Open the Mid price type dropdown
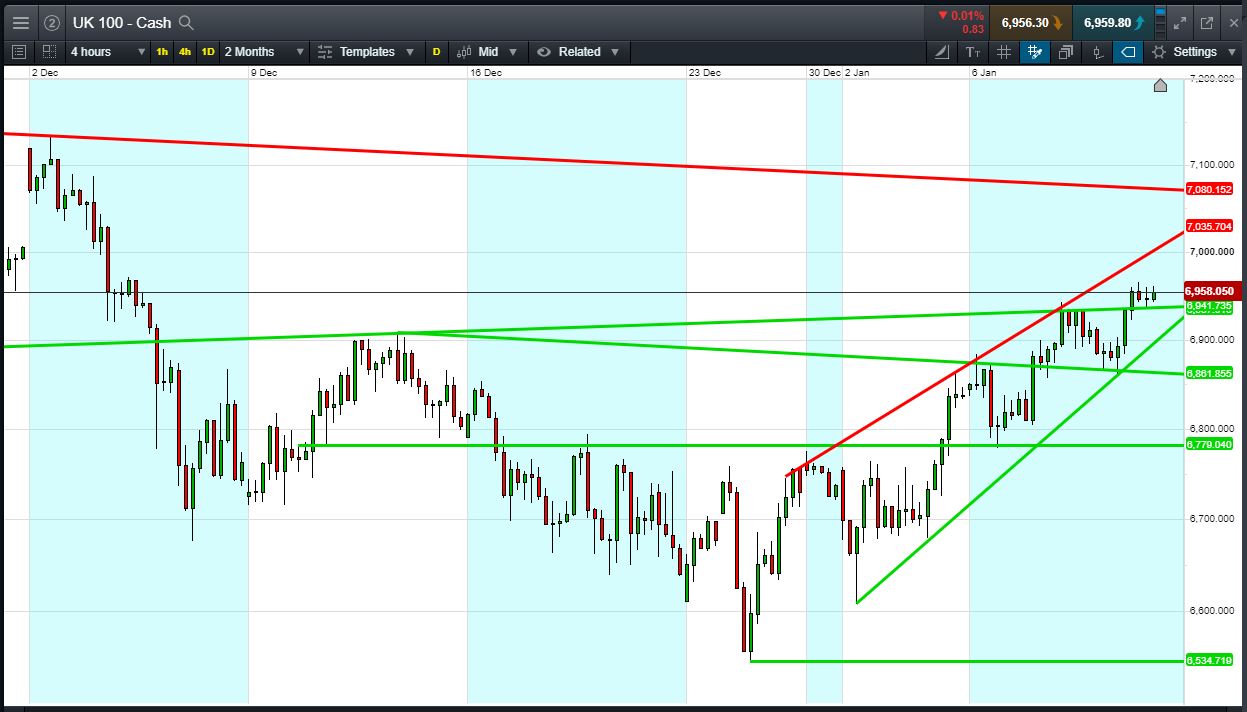This screenshot has width=1247, height=712. pos(488,52)
